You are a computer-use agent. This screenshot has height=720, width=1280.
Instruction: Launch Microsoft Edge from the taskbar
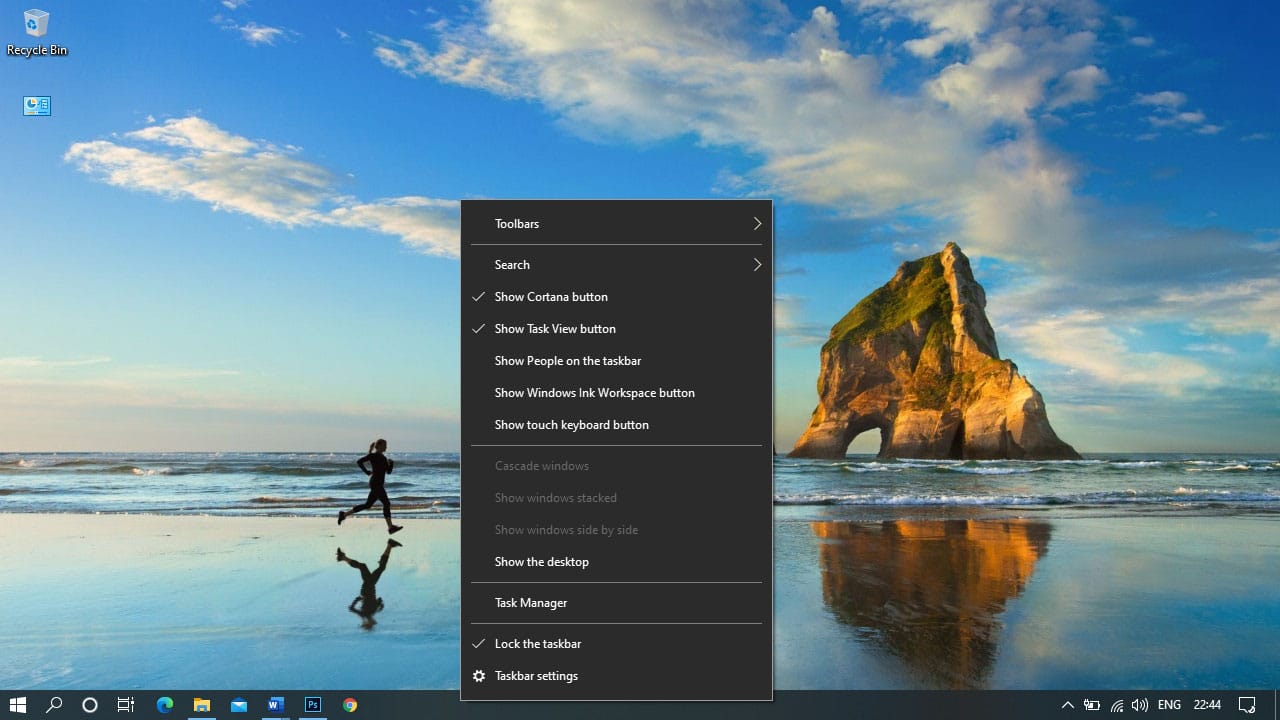pyautogui.click(x=165, y=705)
